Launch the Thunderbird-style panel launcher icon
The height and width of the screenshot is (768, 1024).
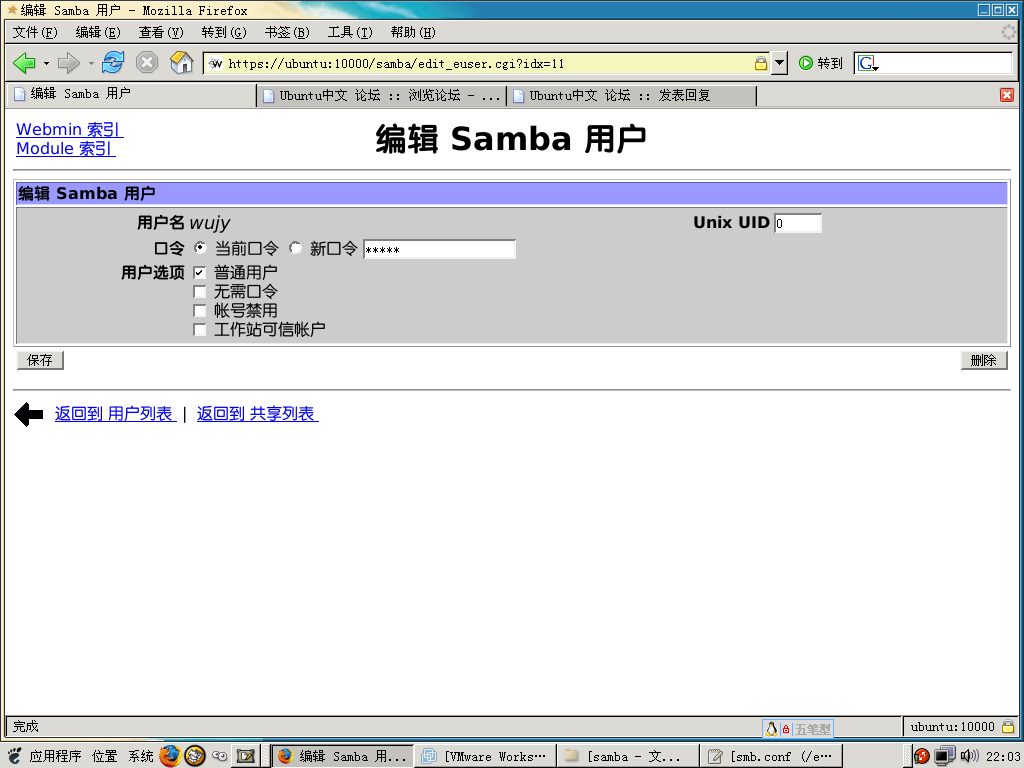195,756
